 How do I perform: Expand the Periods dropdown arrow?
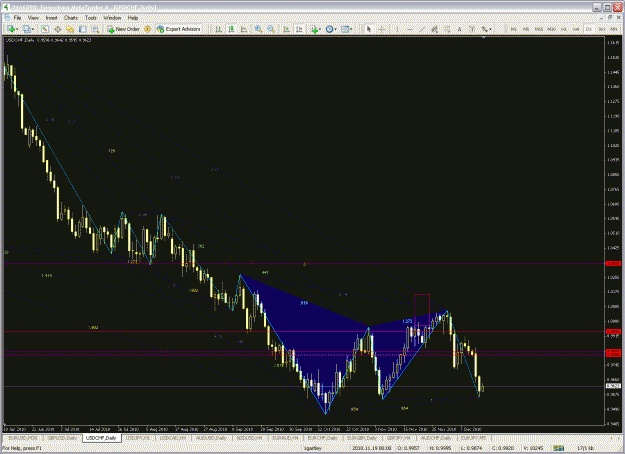pyautogui.click(x=336, y=29)
